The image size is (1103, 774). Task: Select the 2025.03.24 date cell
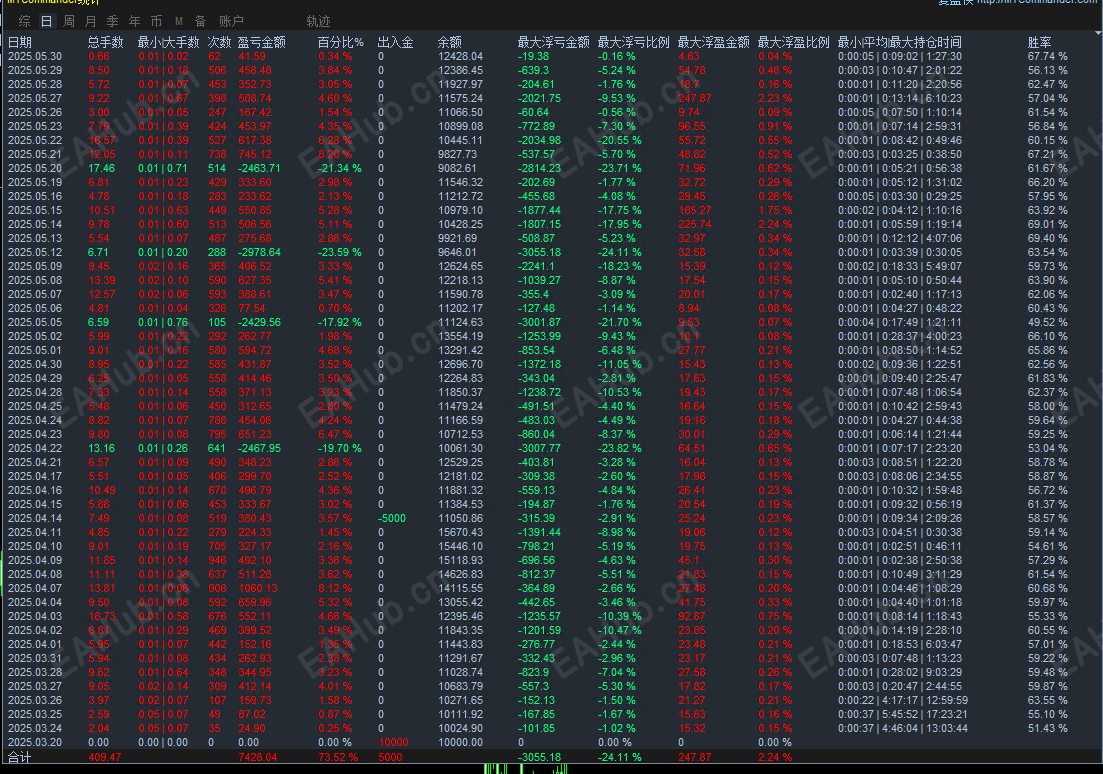click(x=34, y=728)
